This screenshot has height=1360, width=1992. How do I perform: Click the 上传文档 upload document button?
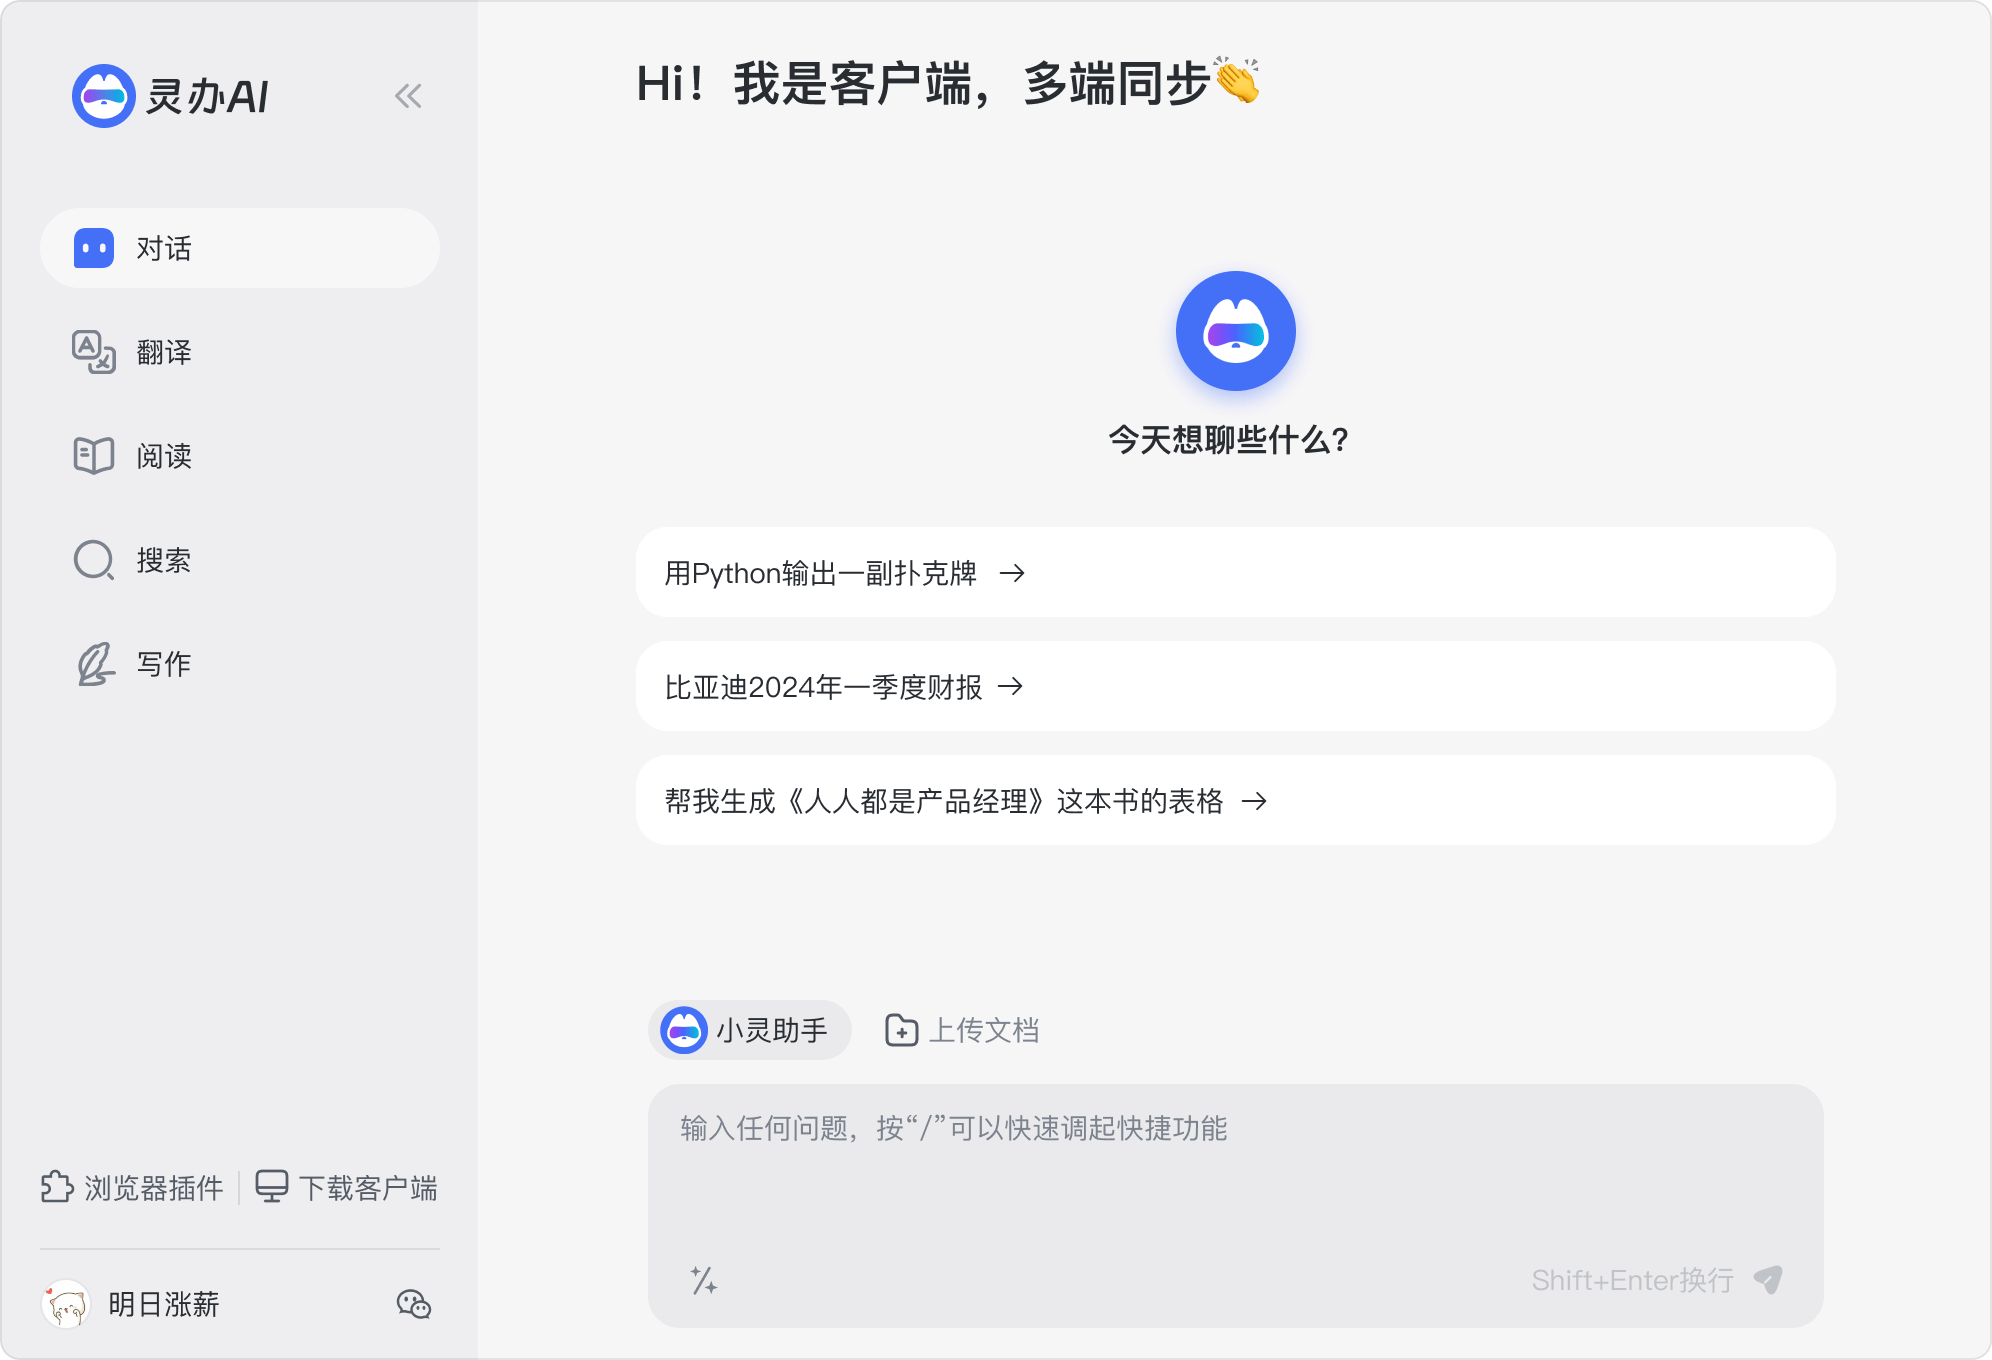(x=963, y=1030)
